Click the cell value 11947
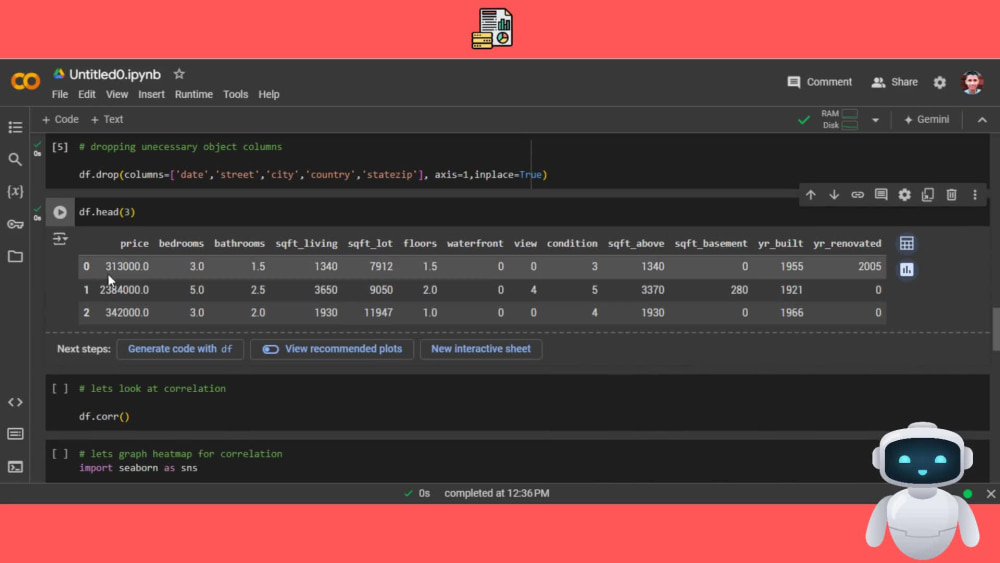 pyautogui.click(x=378, y=312)
